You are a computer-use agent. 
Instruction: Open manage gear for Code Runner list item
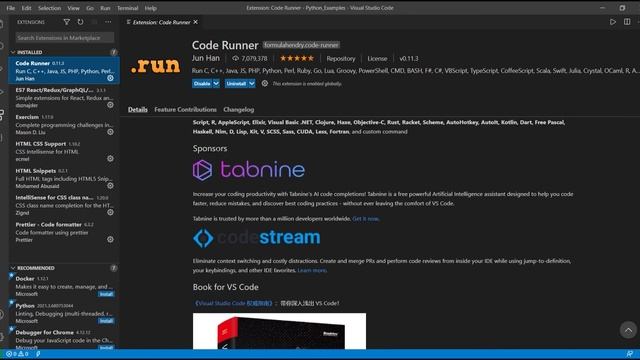pos(110,78)
